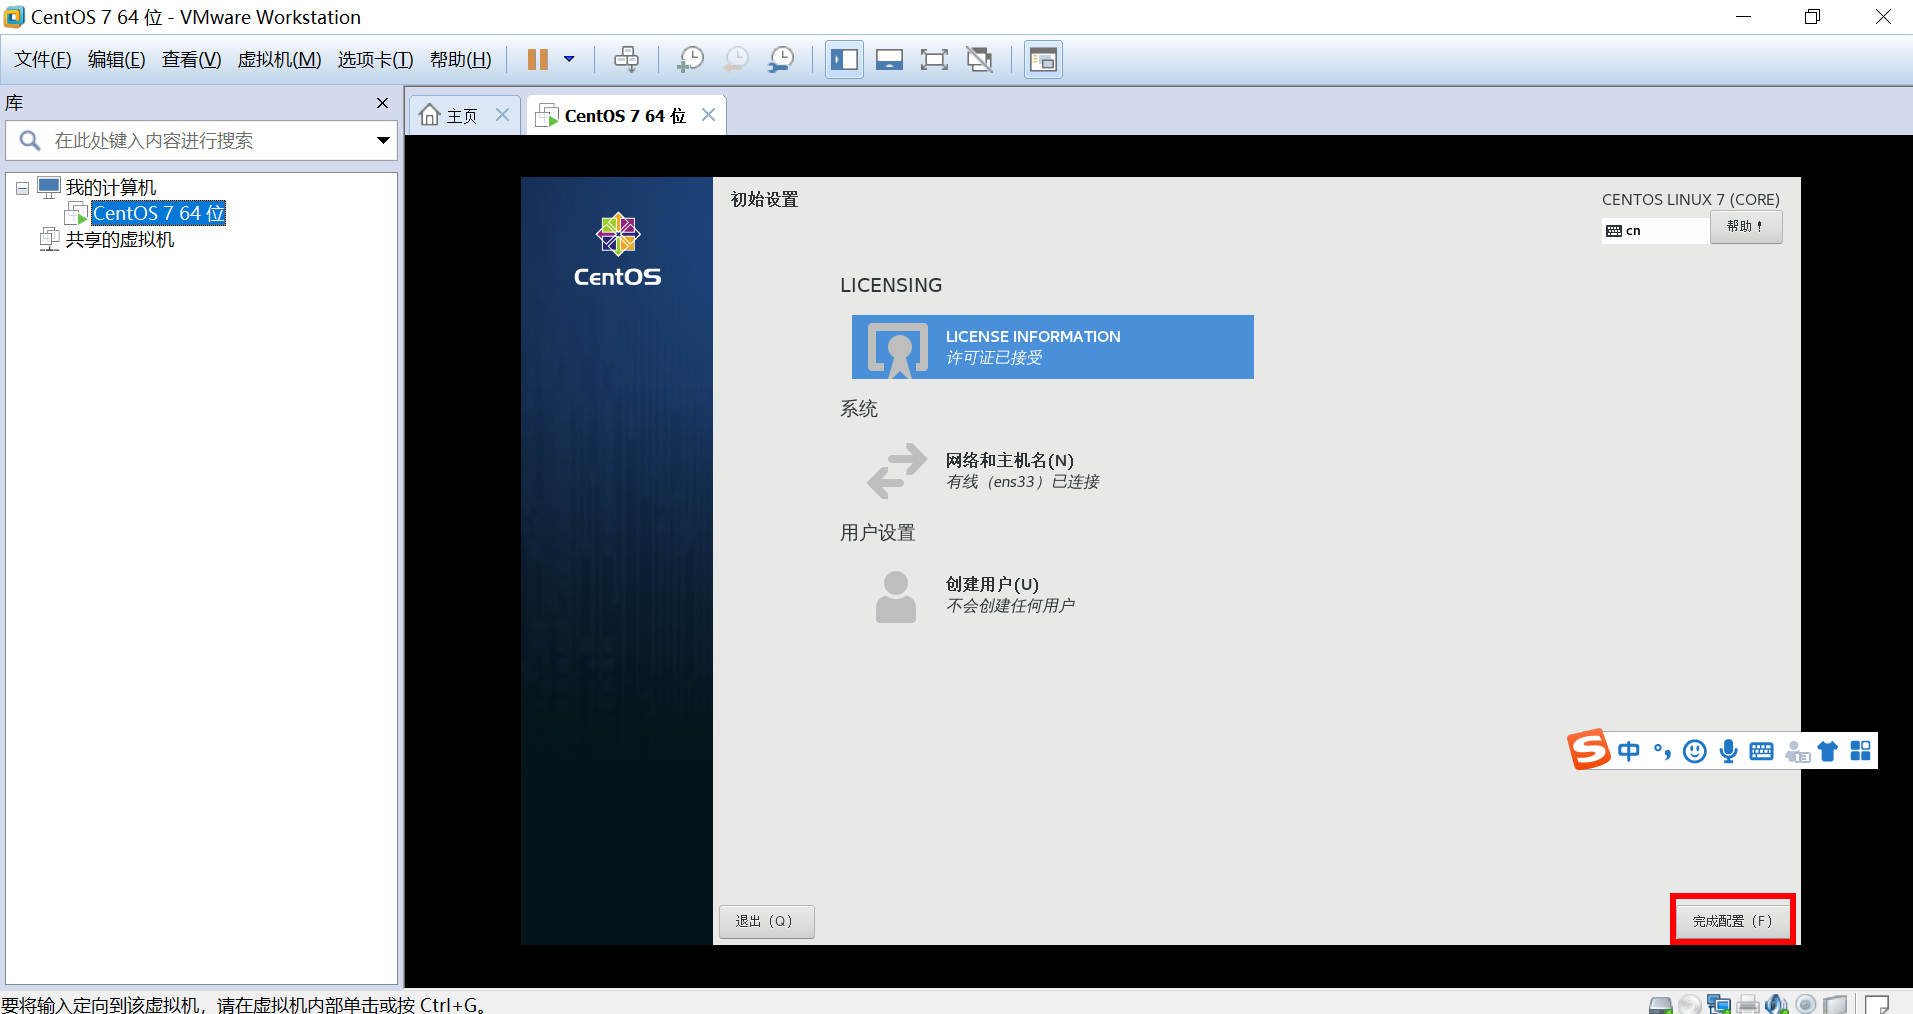
Task: Open LICENSE INFORMATION settings
Action: [1053, 347]
